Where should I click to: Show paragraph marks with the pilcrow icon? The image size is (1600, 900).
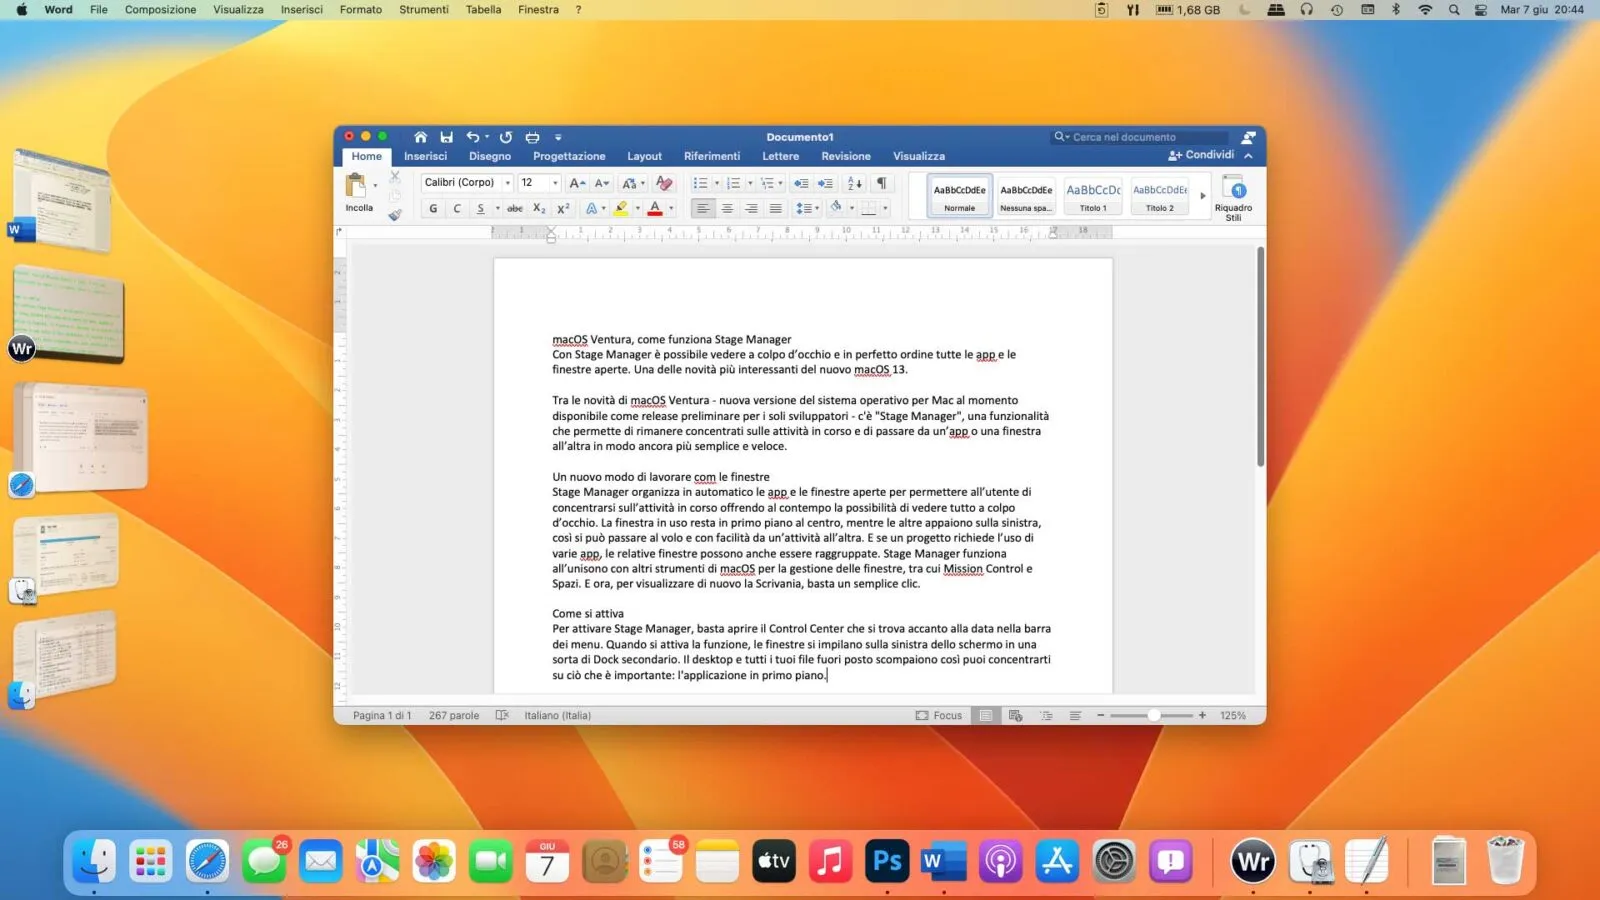[881, 183]
